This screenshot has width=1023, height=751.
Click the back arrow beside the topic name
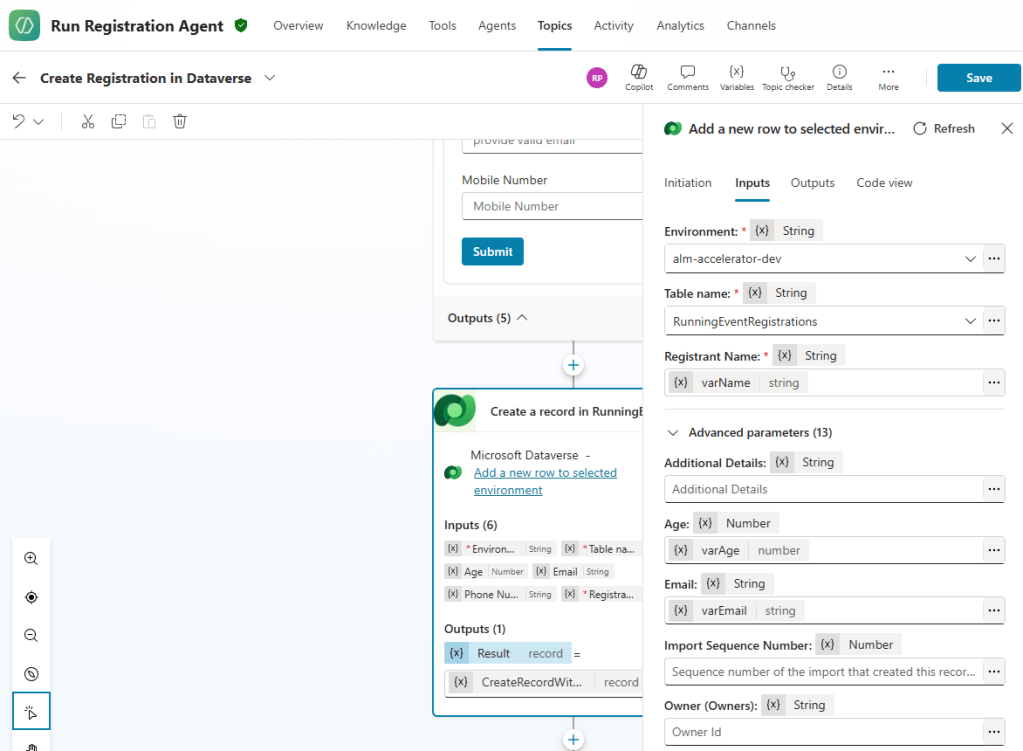tap(19, 78)
